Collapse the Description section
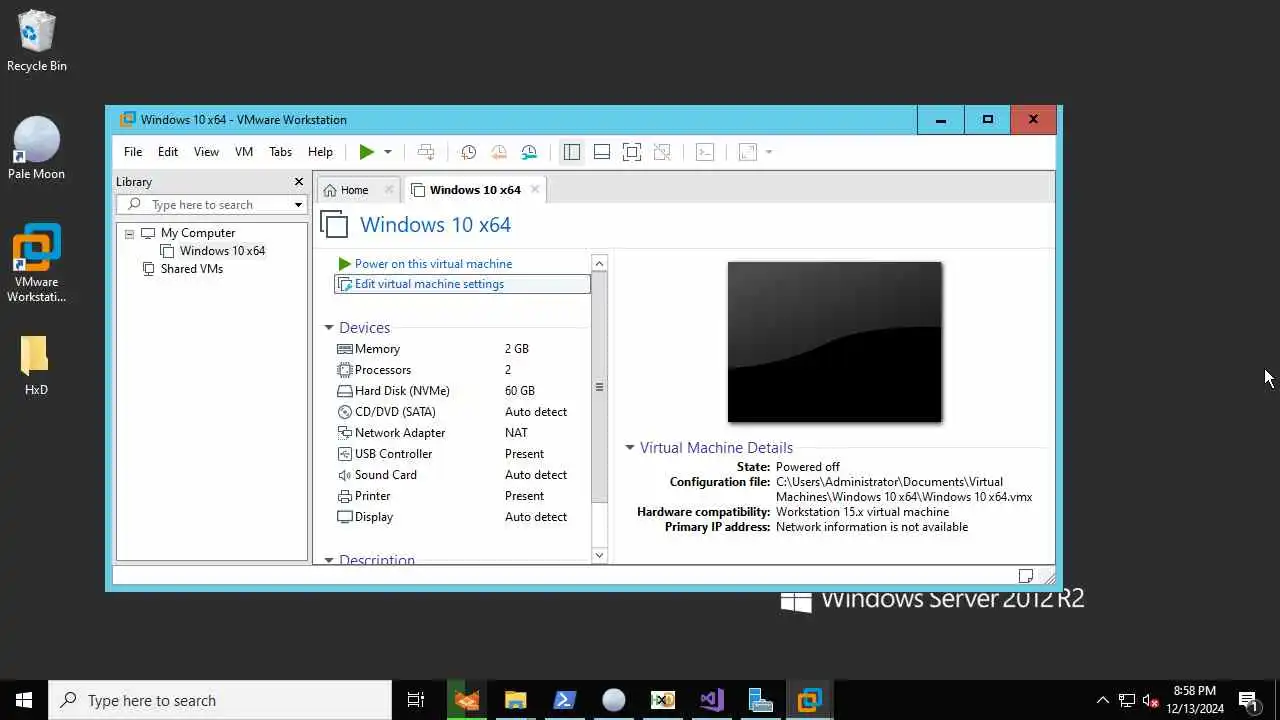Screen dimensions: 1280x720 328,560
